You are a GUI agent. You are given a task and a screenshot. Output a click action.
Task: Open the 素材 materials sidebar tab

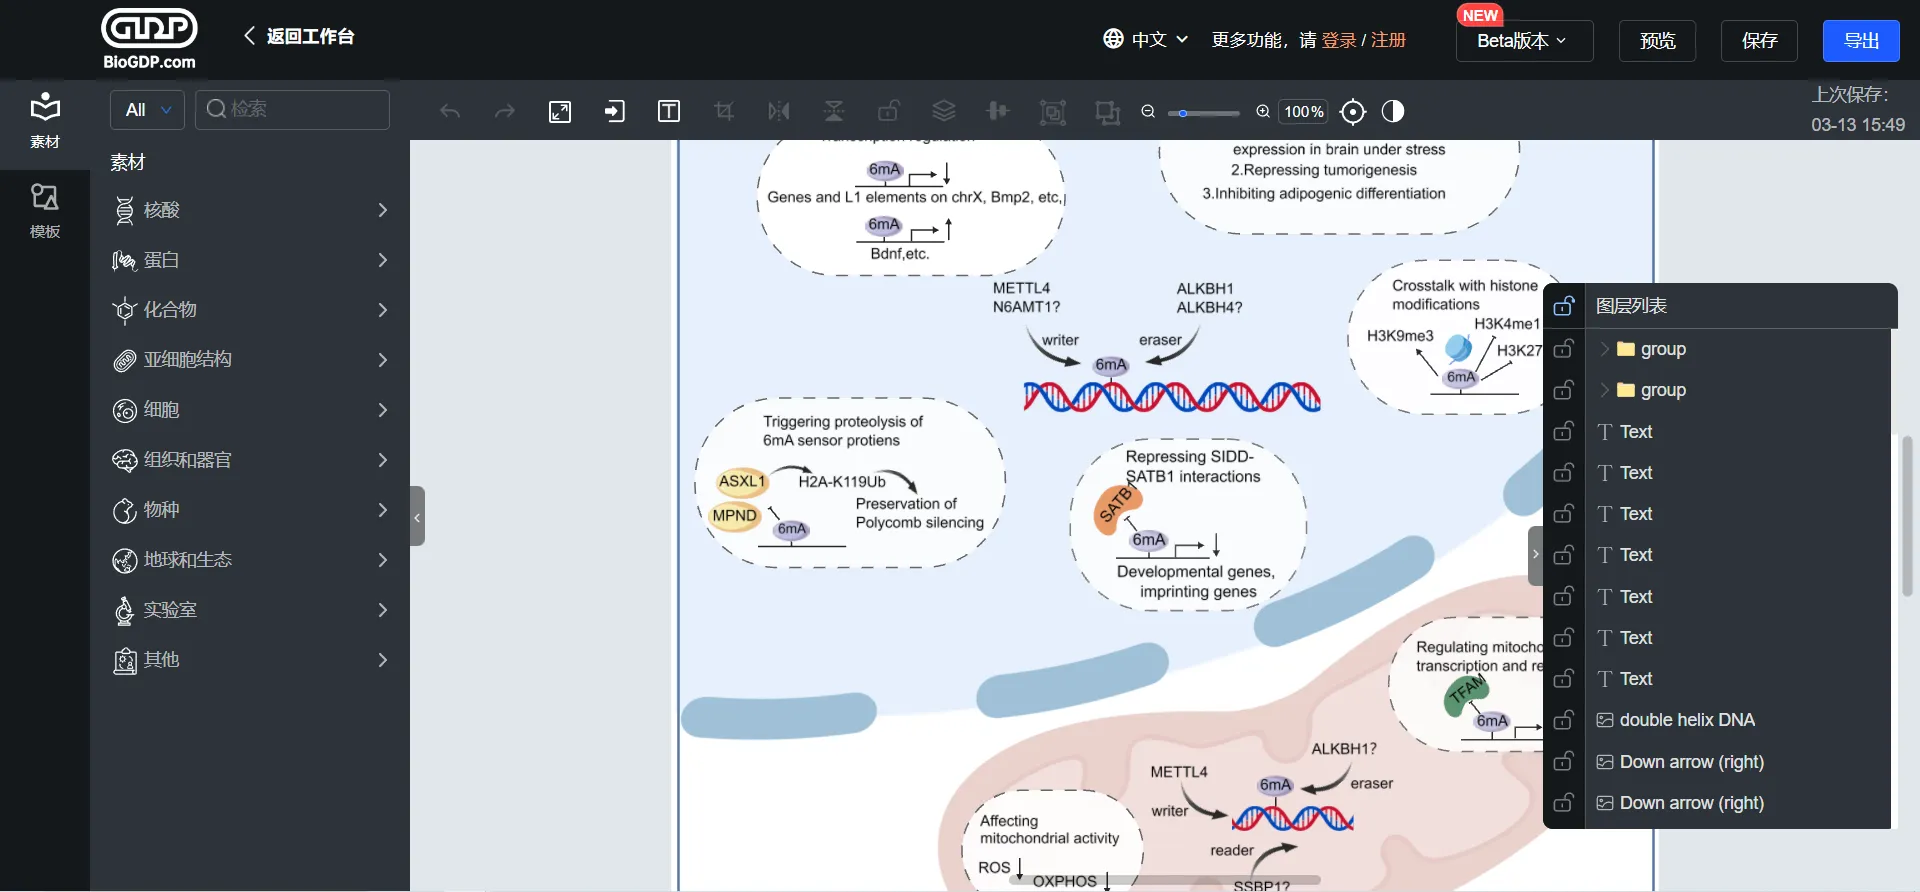click(45, 120)
